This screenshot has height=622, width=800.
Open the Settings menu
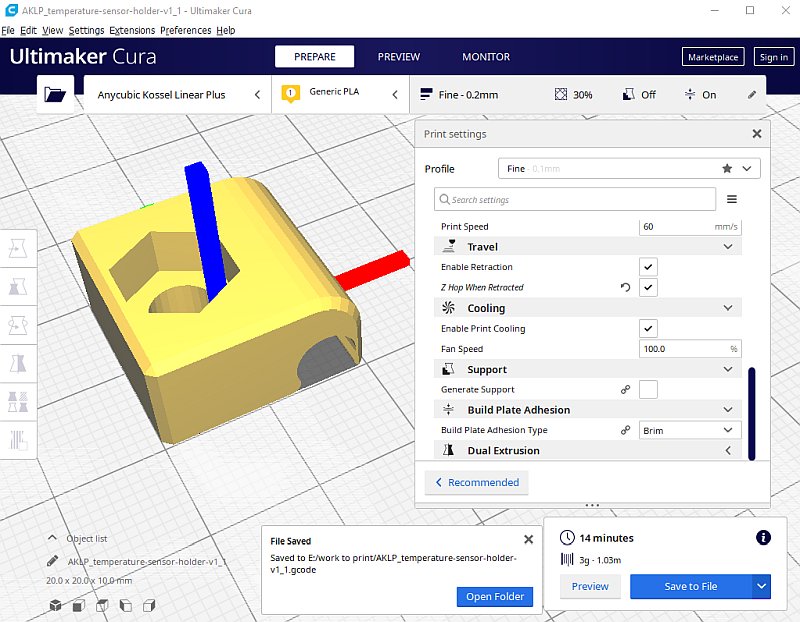[86, 30]
